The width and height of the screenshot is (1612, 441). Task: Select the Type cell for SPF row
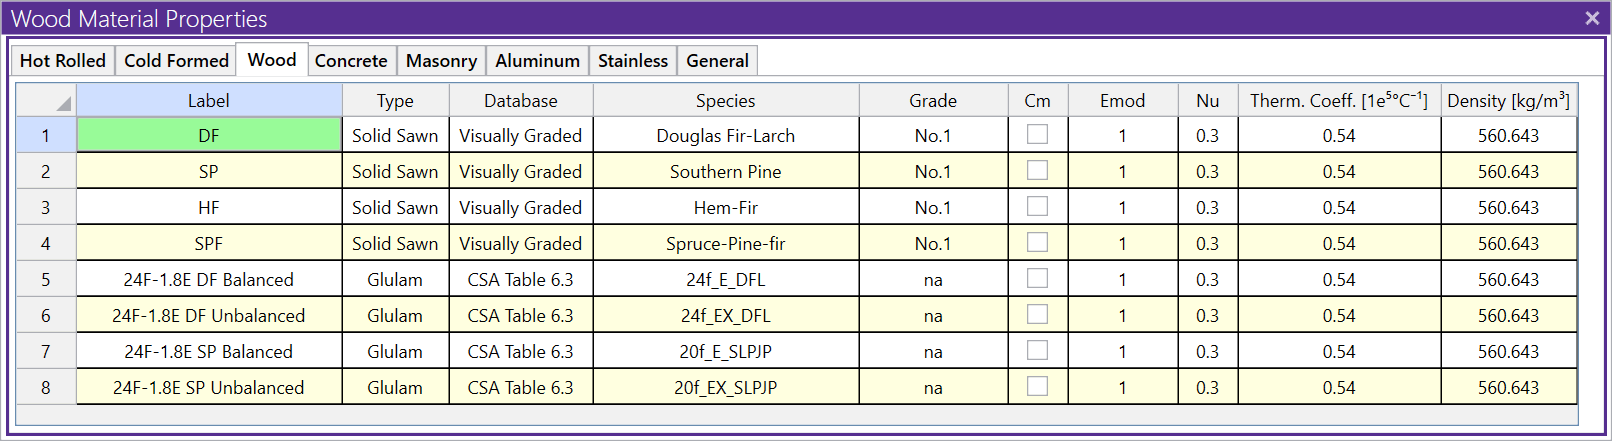click(x=395, y=244)
